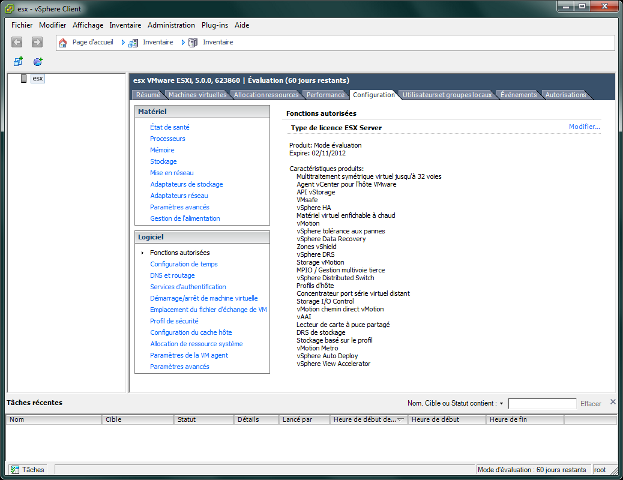Open Démarrage/arrêt de machine virtuelle link
The width and height of the screenshot is (623, 480).
204,298
